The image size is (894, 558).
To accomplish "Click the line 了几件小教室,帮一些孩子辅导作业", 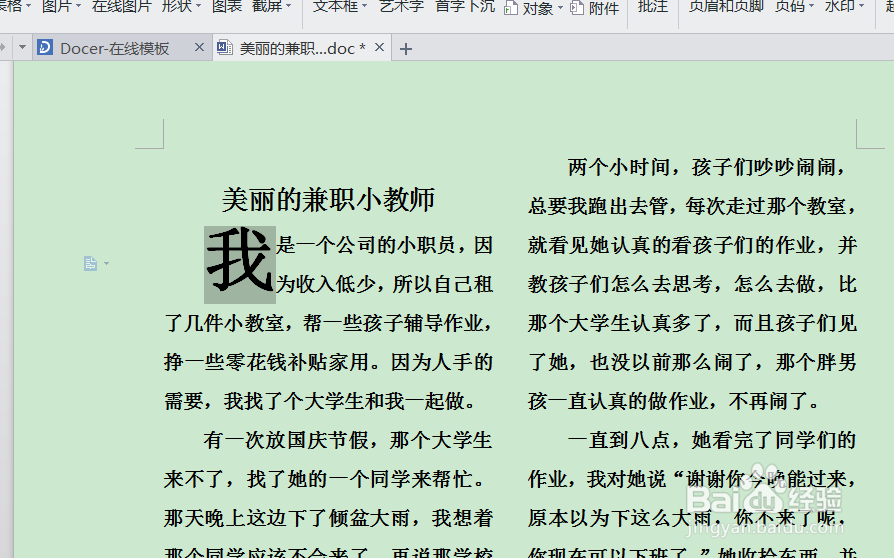I will 328,323.
